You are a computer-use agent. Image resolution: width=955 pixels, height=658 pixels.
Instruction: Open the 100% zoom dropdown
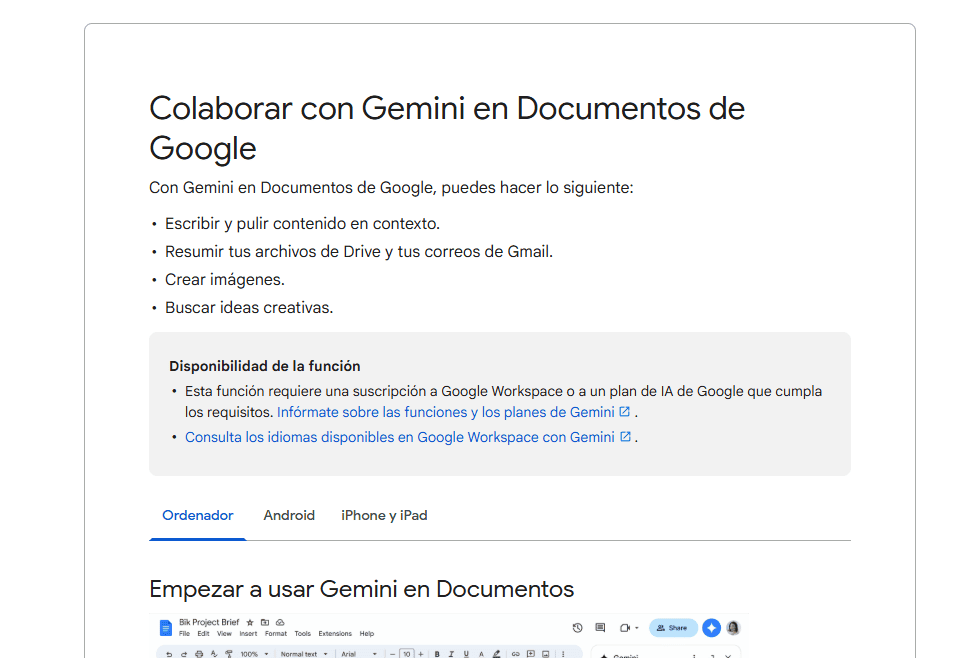252,654
